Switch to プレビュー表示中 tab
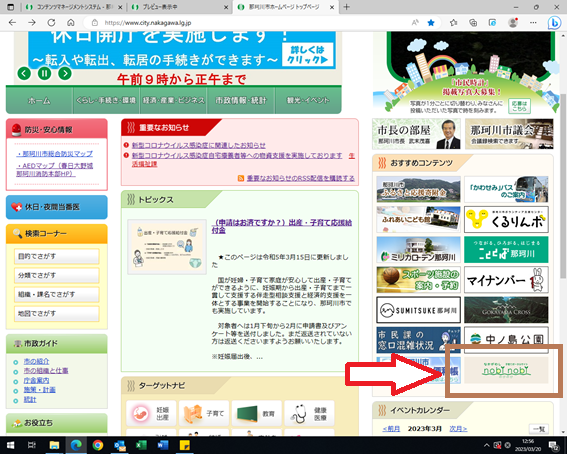 click(180, 7)
